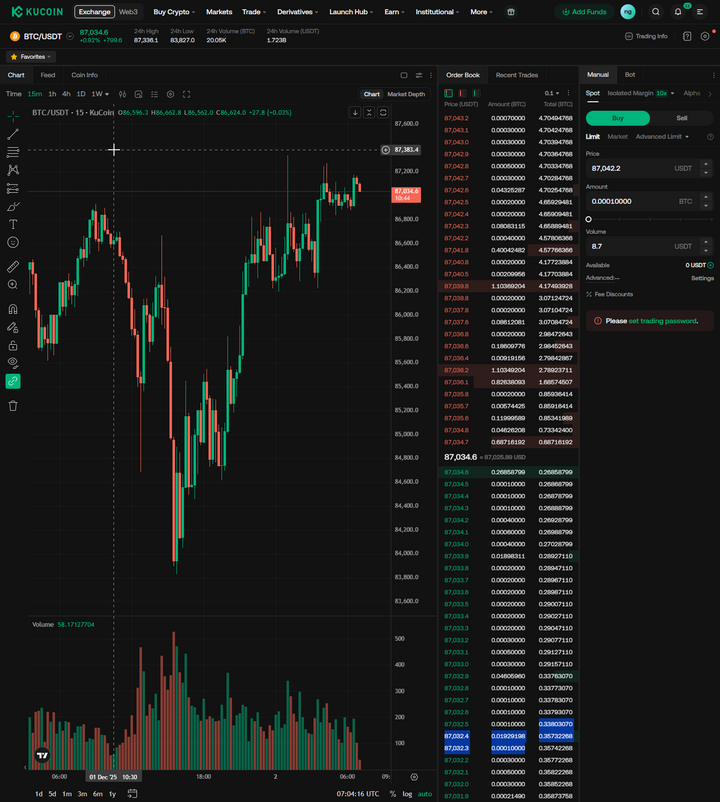720x802 pixels.
Task: Open the Fibonacci retracement tool group
Action: click(x=13, y=152)
